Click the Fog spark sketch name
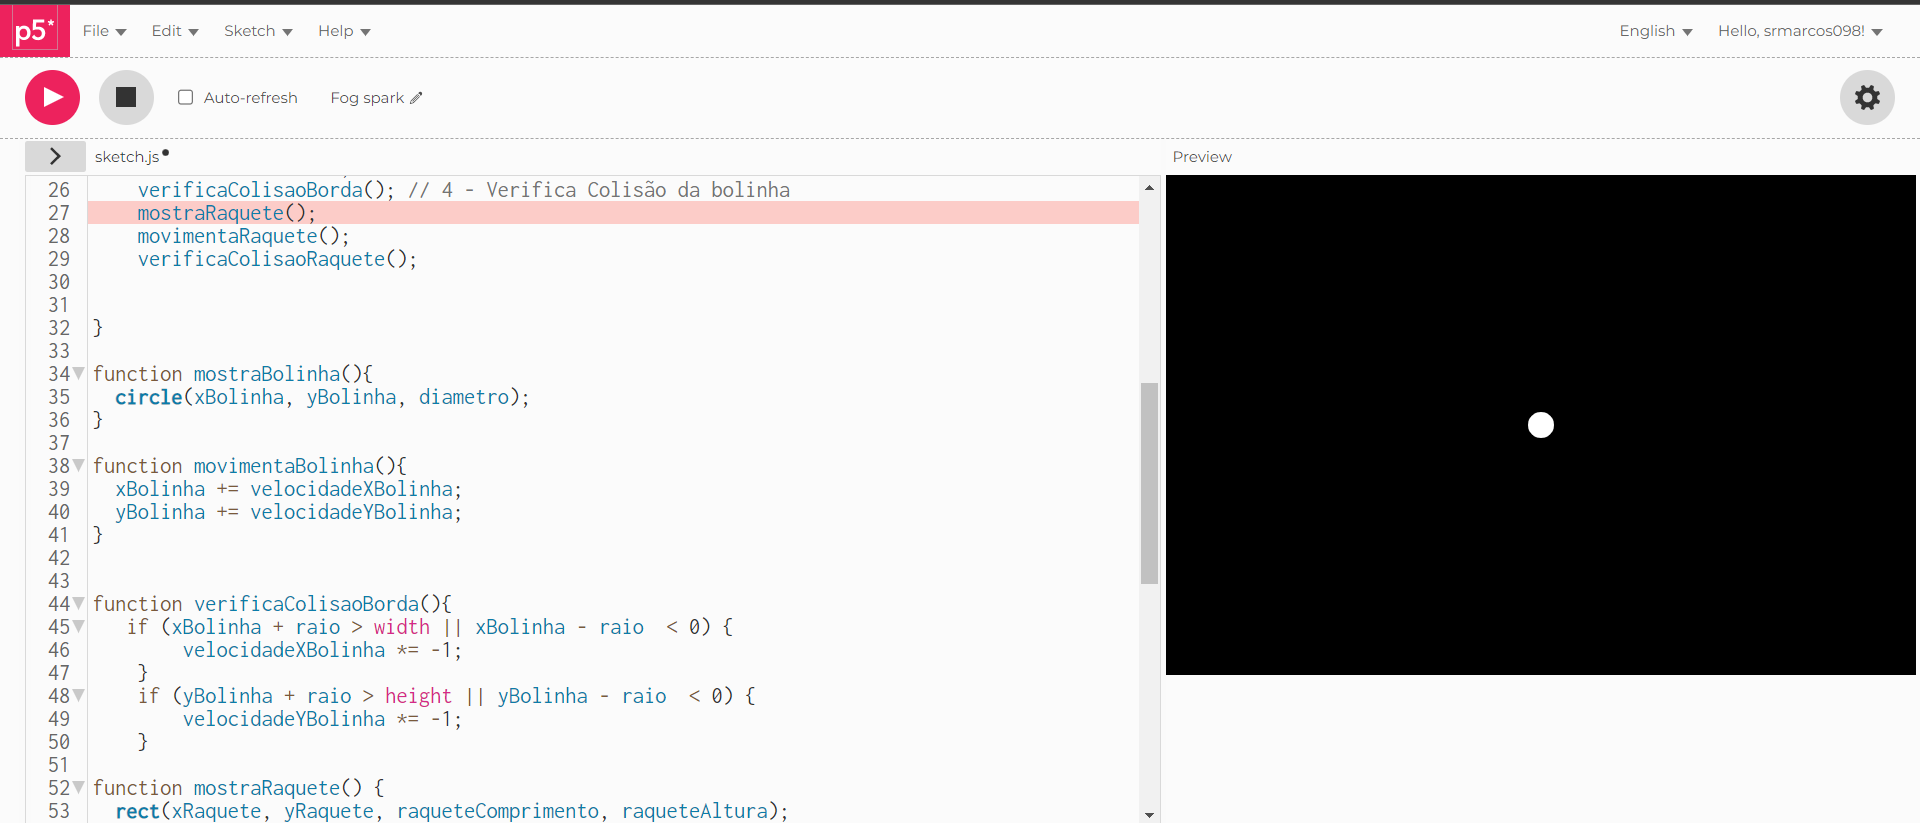 pyautogui.click(x=367, y=98)
